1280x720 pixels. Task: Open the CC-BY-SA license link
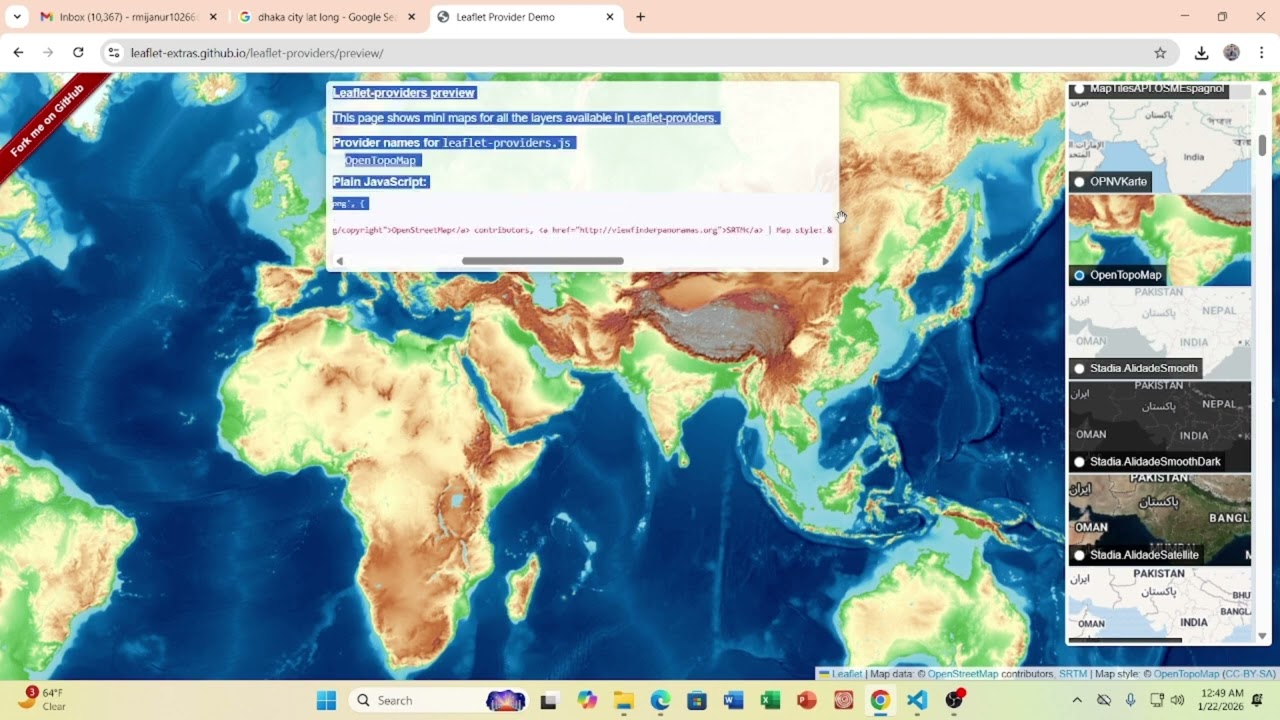pos(1249,674)
